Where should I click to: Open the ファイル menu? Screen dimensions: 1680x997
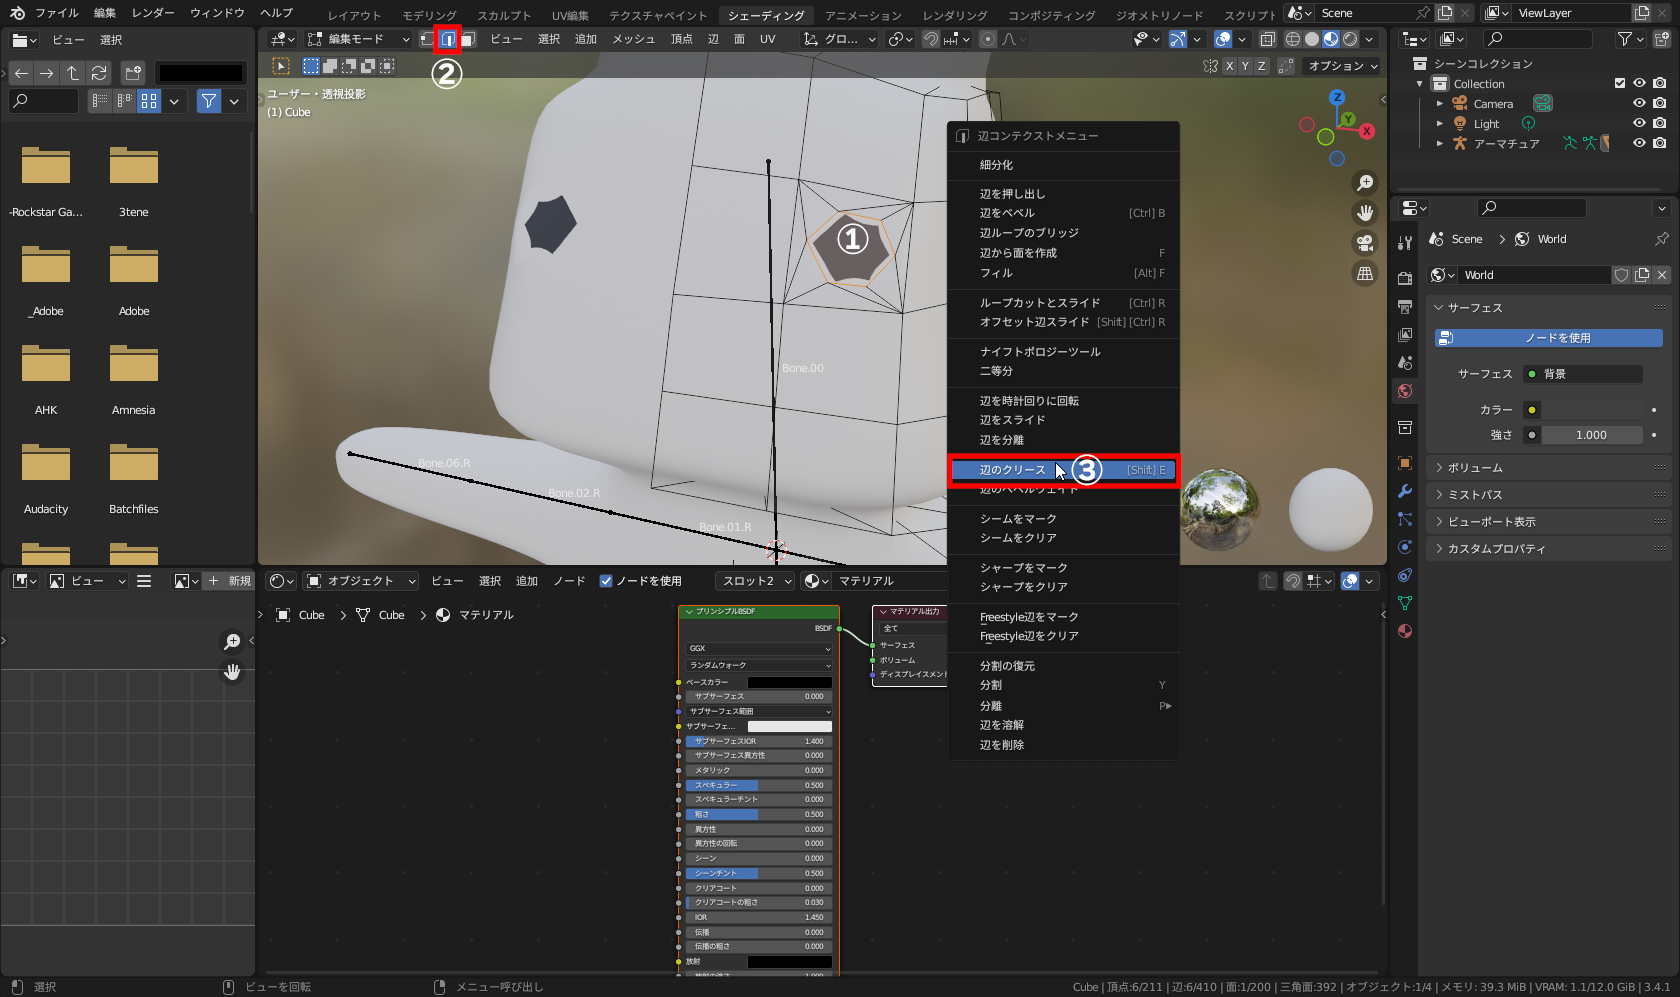click(x=57, y=13)
